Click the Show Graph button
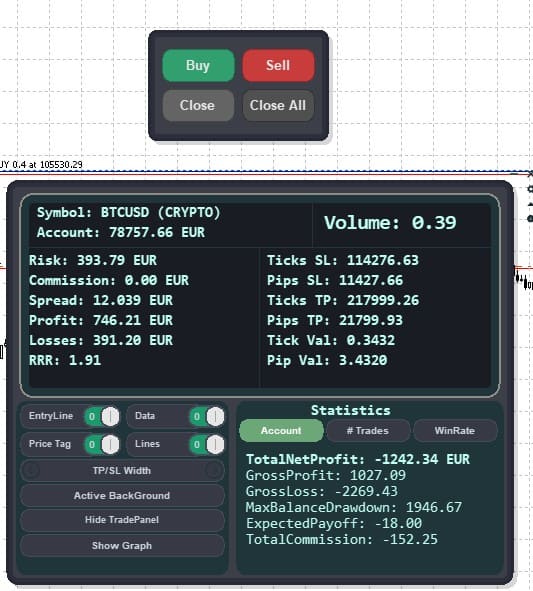This screenshot has width=533, height=591. coord(122,546)
